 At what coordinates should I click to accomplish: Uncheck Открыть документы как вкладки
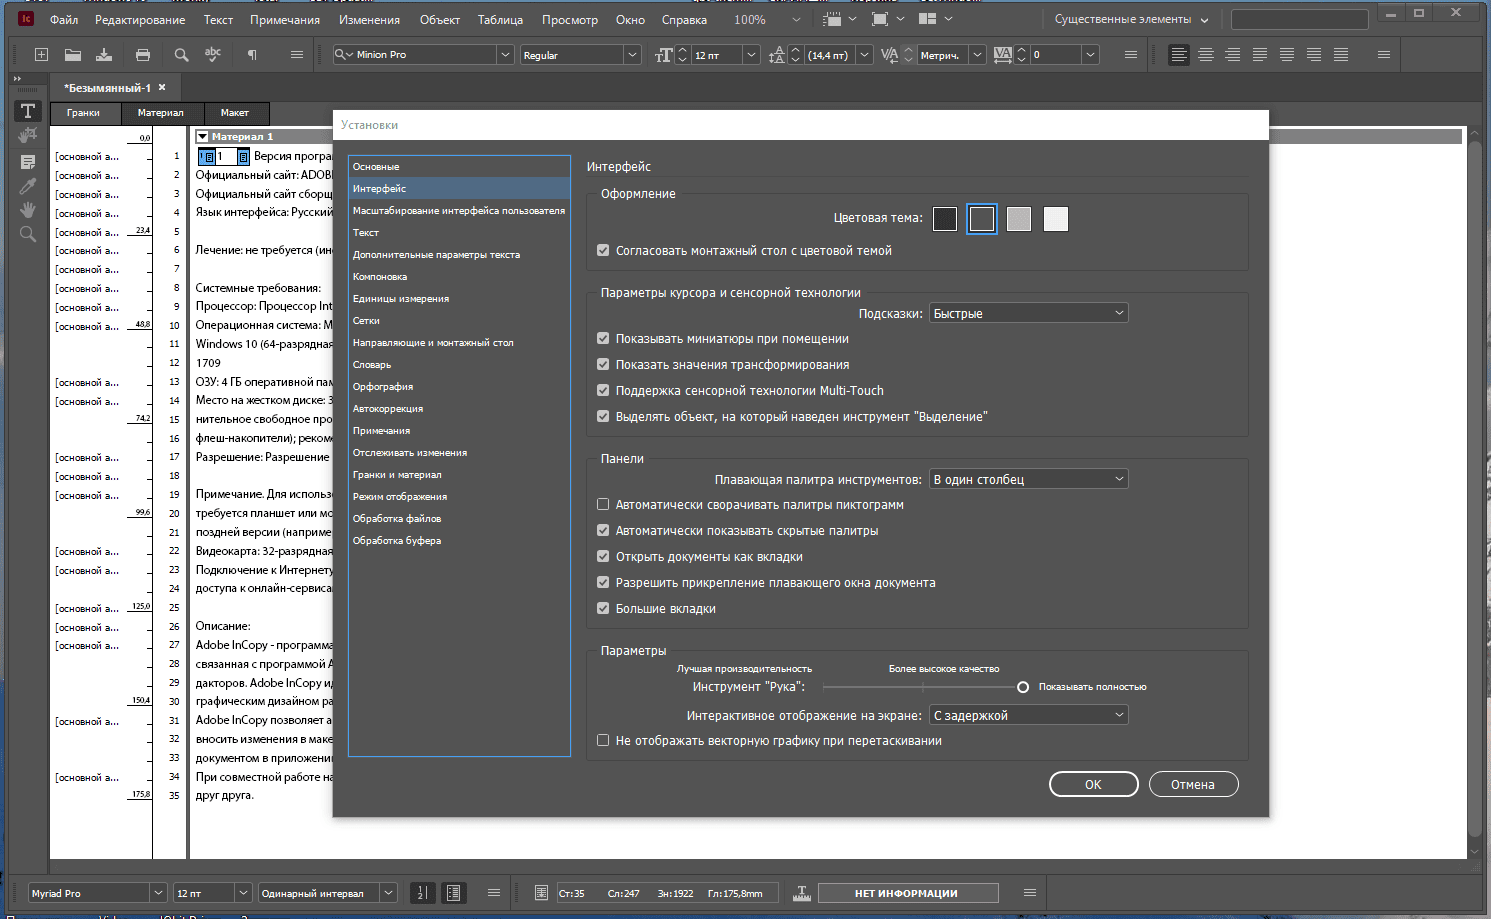click(x=603, y=557)
